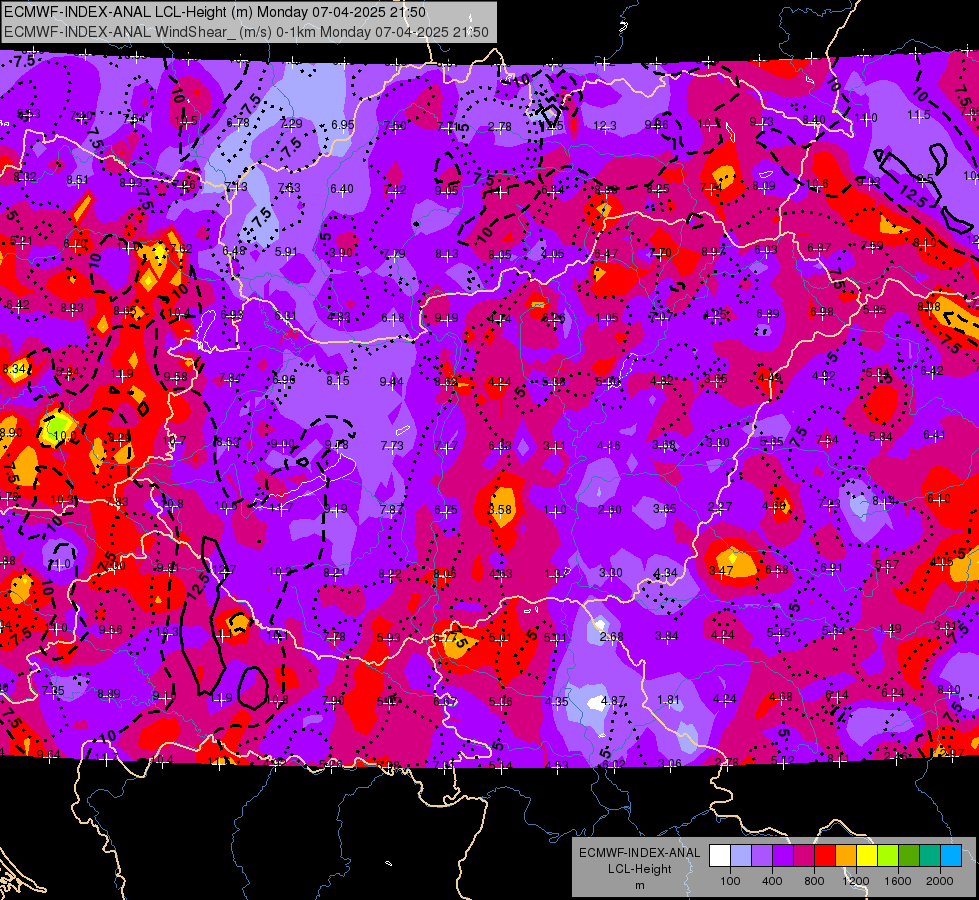Click the '3.58' wind shear value

click(x=500, y=510)
